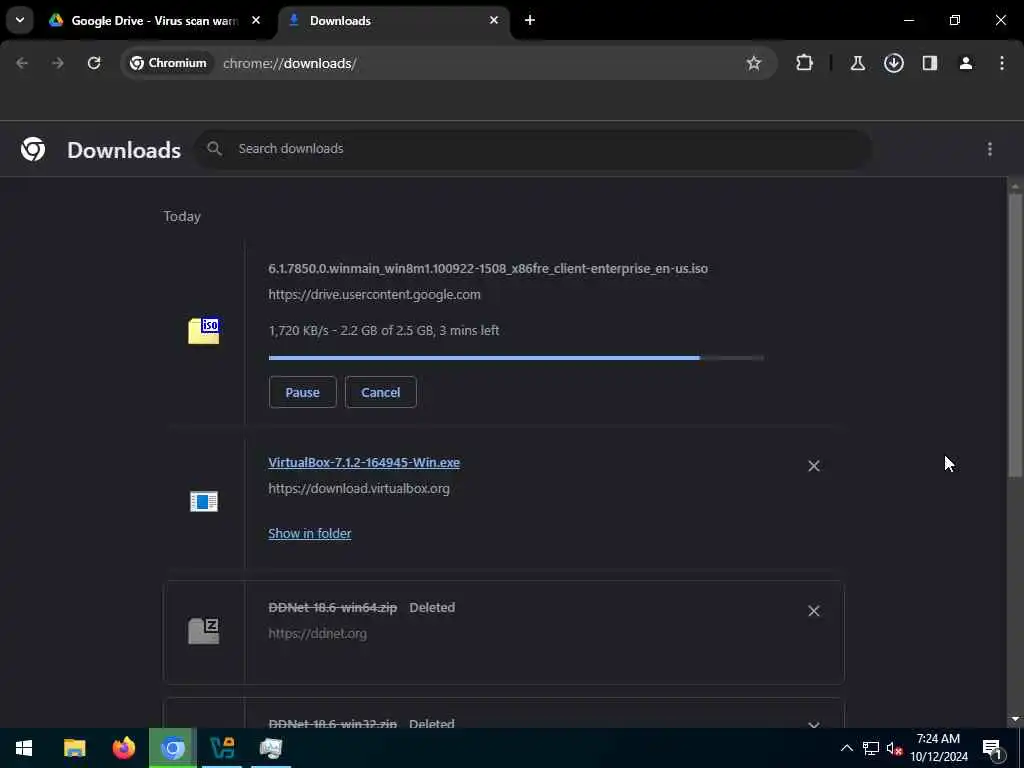This screenshot has width=1024, height=768.
Task: Open VirtualBox-7.1.2-164945-Win.exe link
Action: pyautogui.click(x=364, y=462)
